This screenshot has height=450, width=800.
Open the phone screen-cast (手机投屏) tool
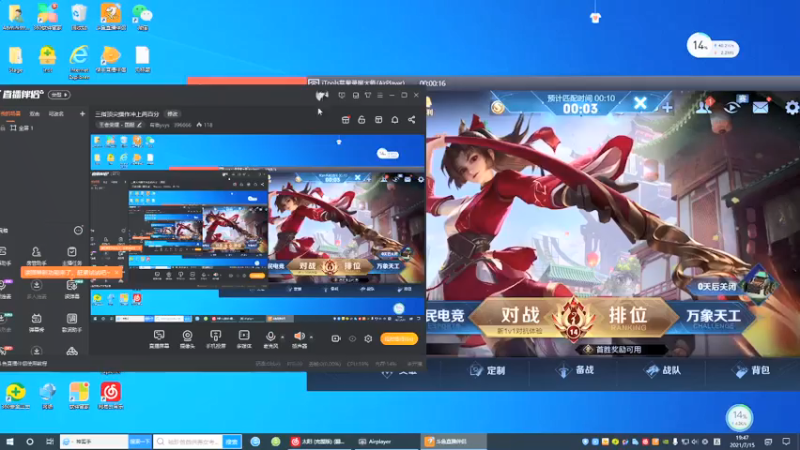tap(215, 339)
